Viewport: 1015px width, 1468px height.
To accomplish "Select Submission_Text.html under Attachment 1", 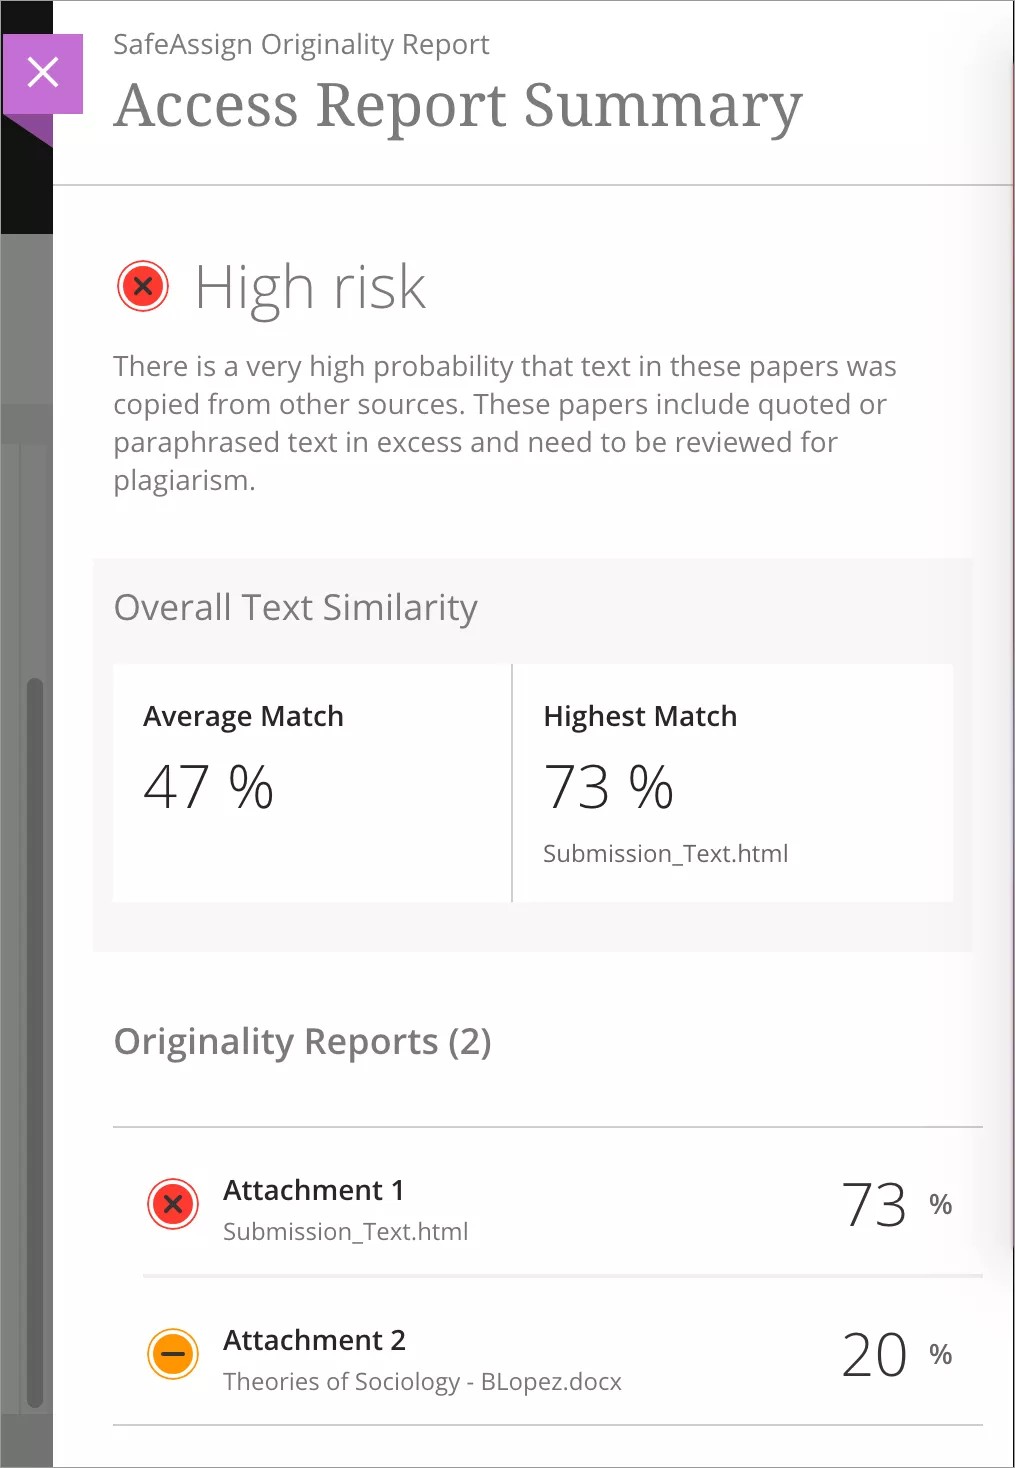I will click(x=345, y=1232).
